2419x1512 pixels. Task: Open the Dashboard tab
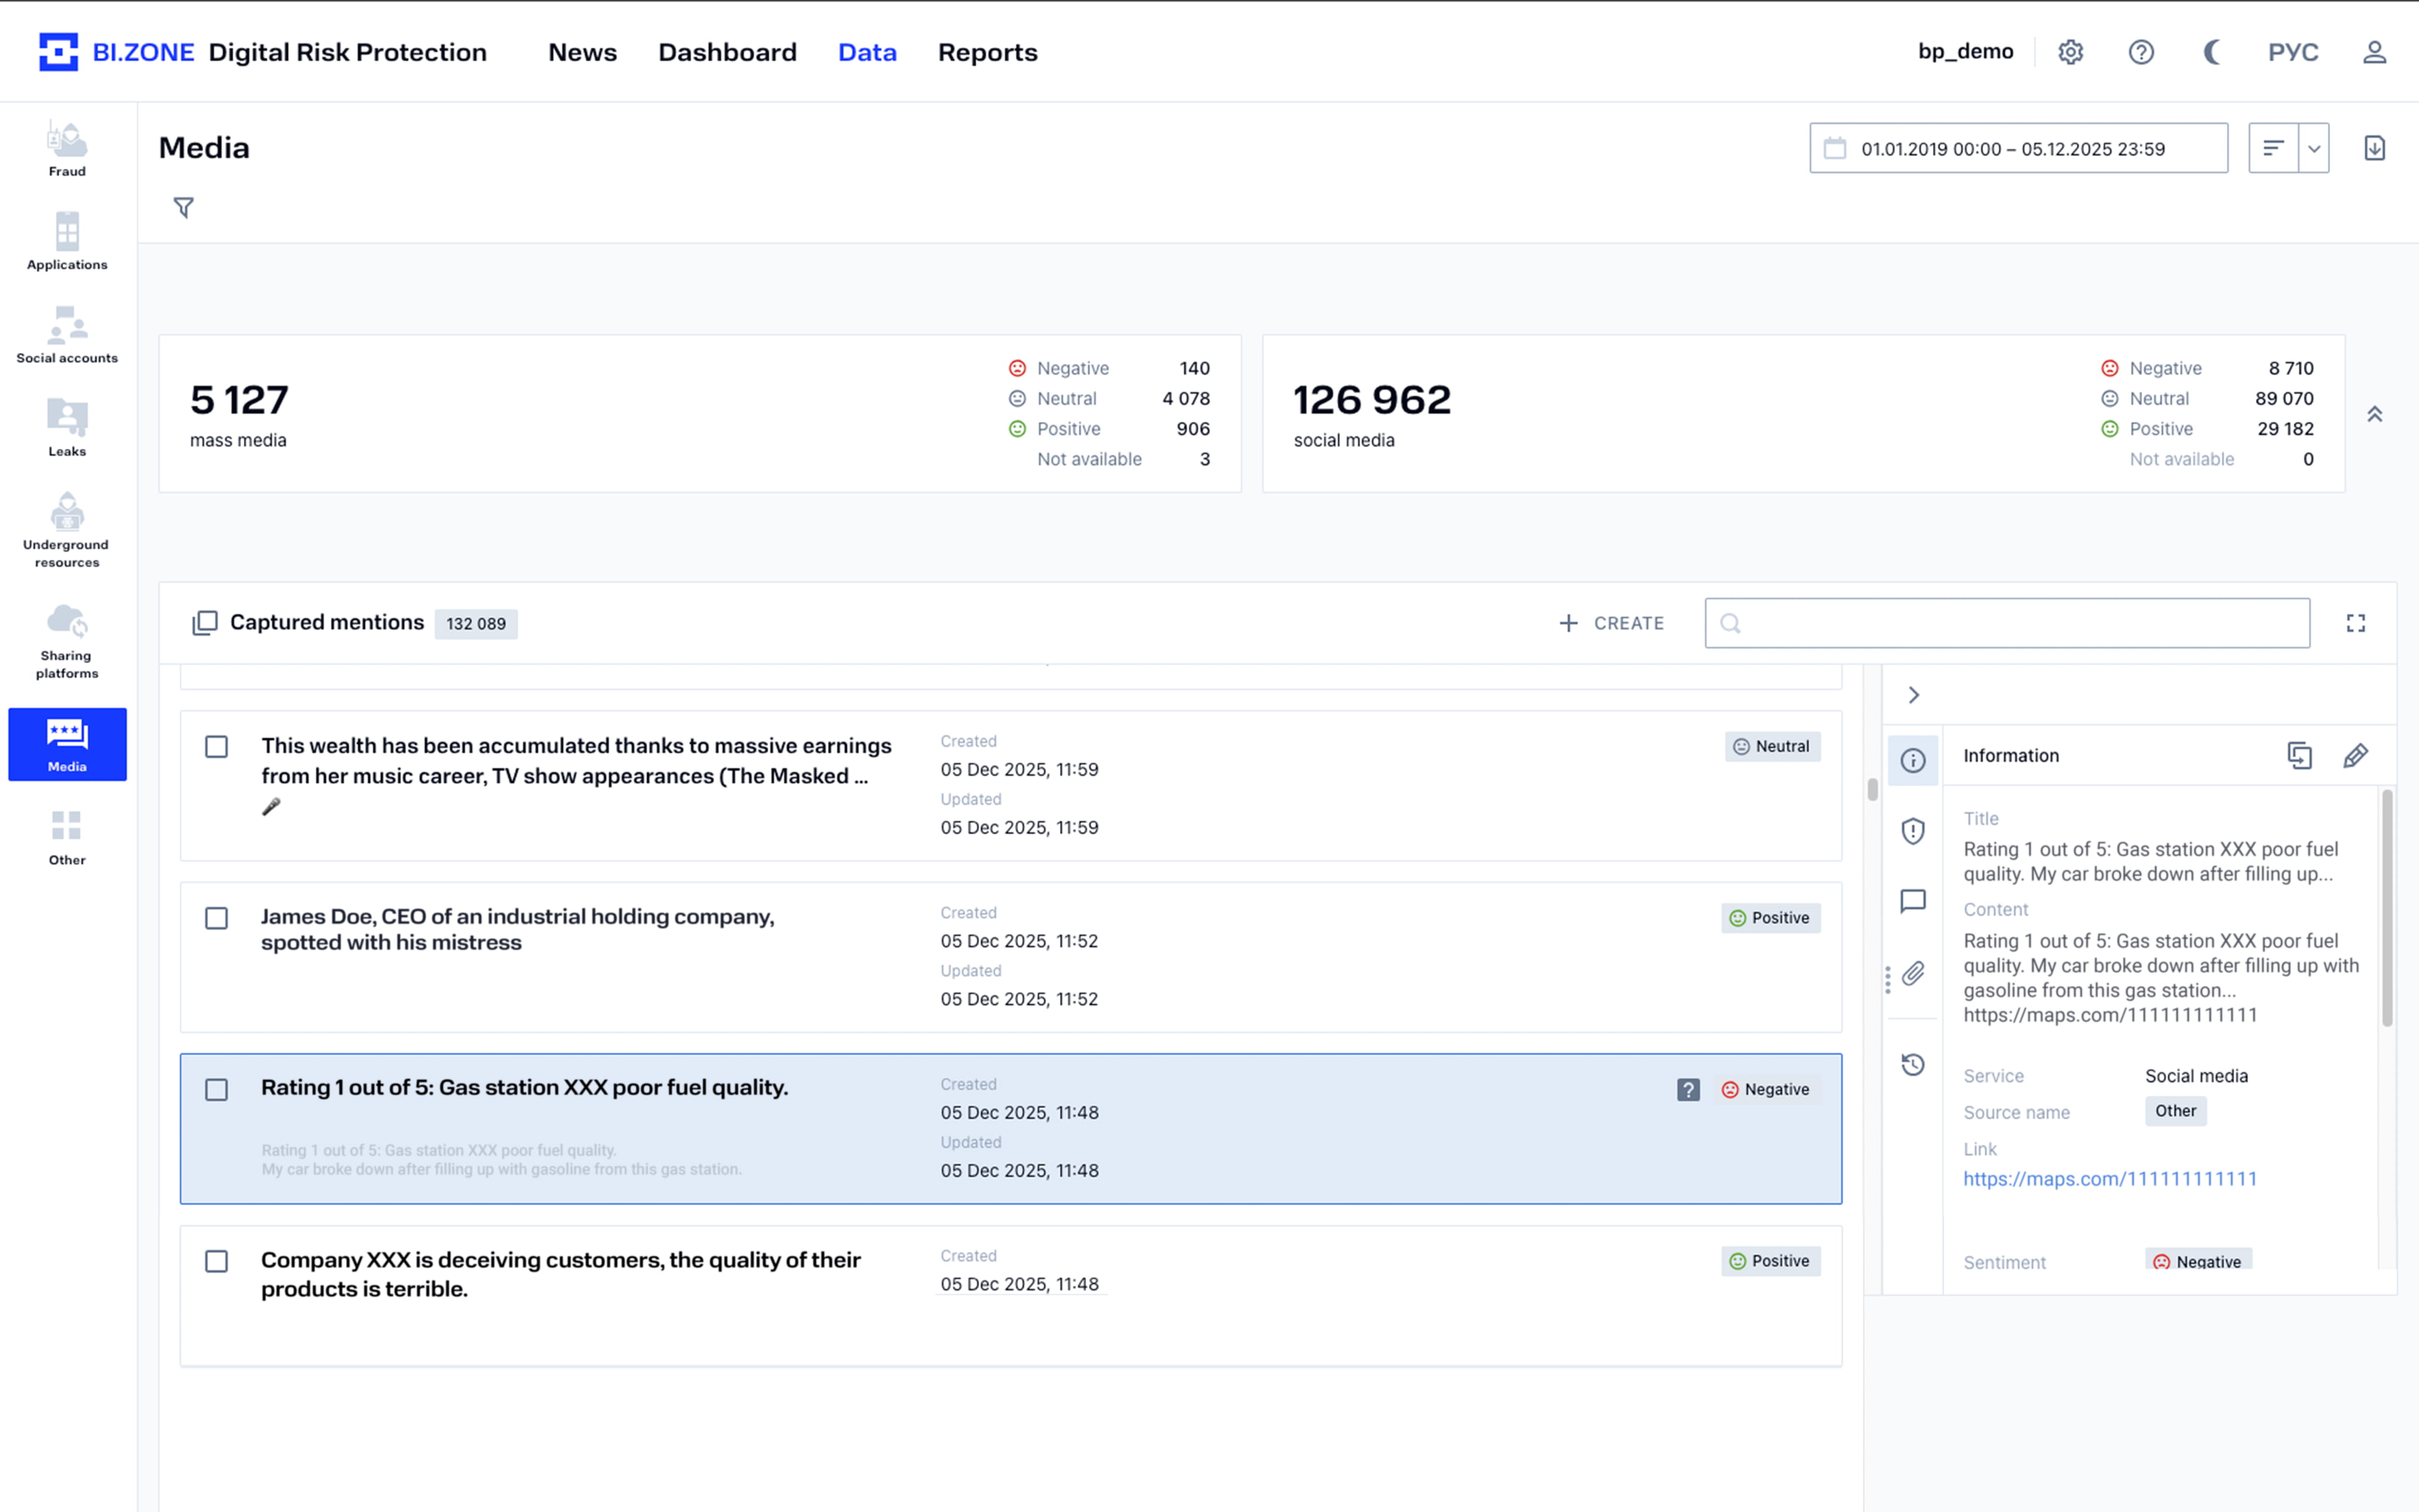[727, 52]
